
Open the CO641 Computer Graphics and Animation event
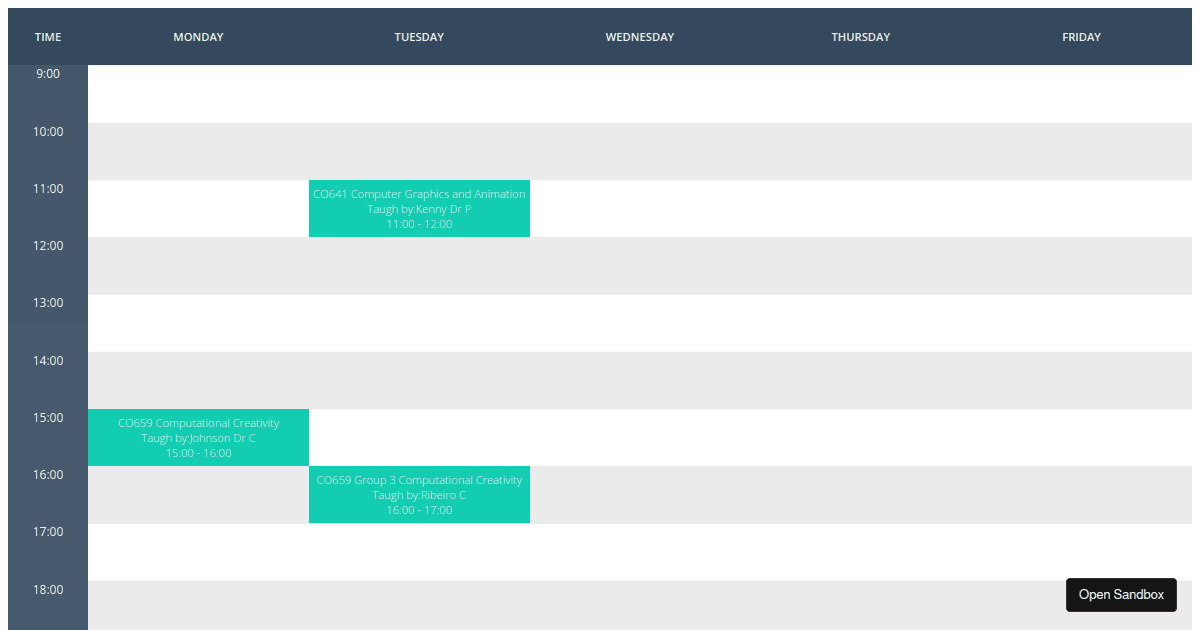click(x=419, y=208)
